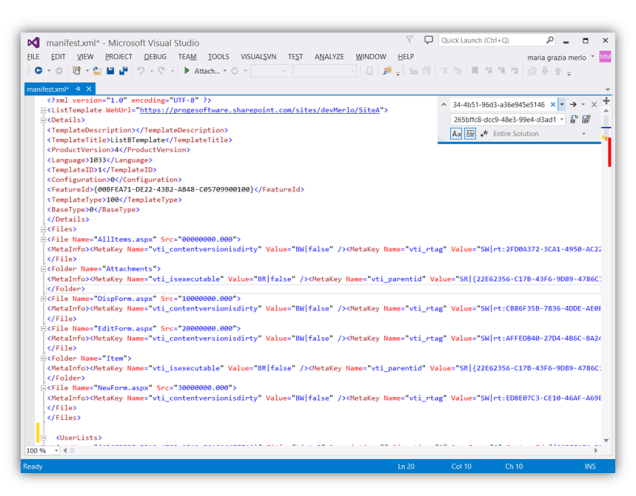Click the notifications filter funnel icon
Image resolution: width=636 pixels, height=496 pixels.
coord(410,39)
